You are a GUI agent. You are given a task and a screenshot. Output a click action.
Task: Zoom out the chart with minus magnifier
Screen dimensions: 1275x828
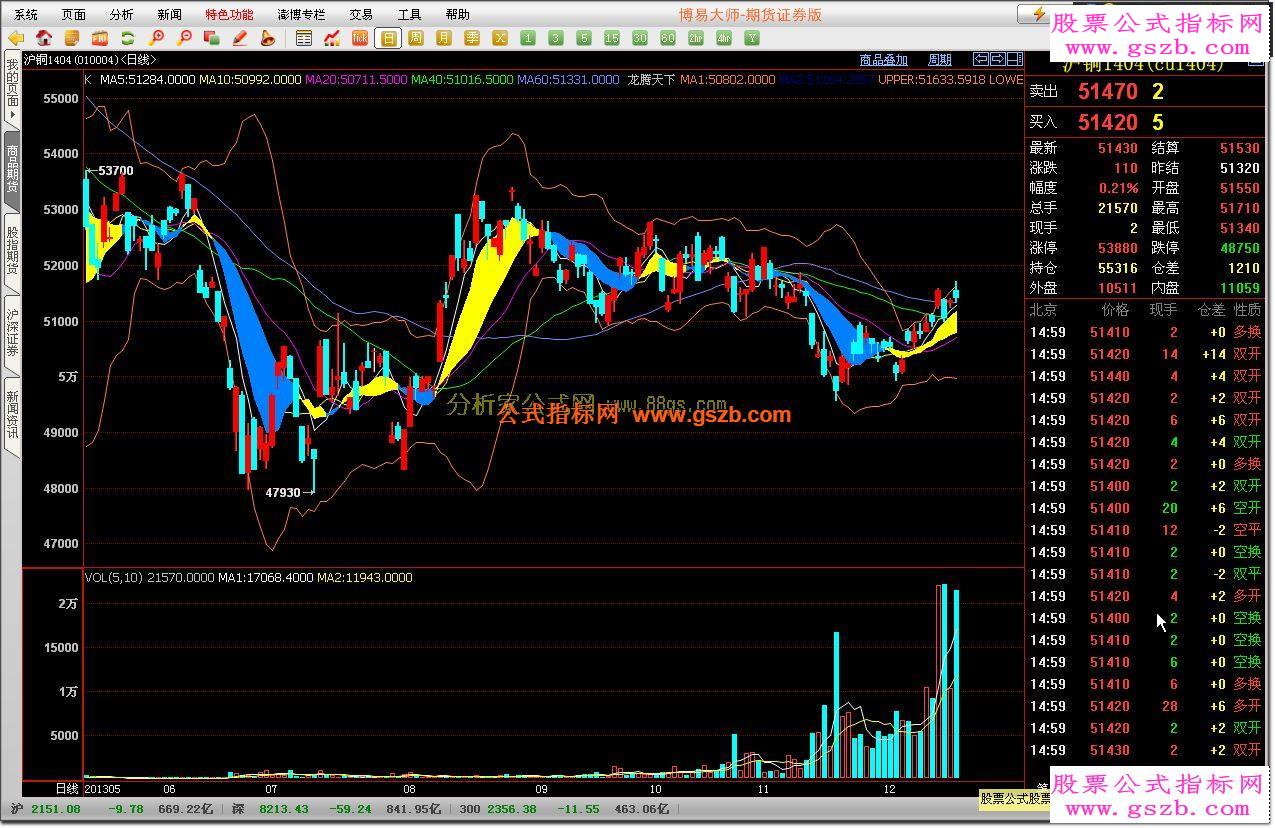183,38
